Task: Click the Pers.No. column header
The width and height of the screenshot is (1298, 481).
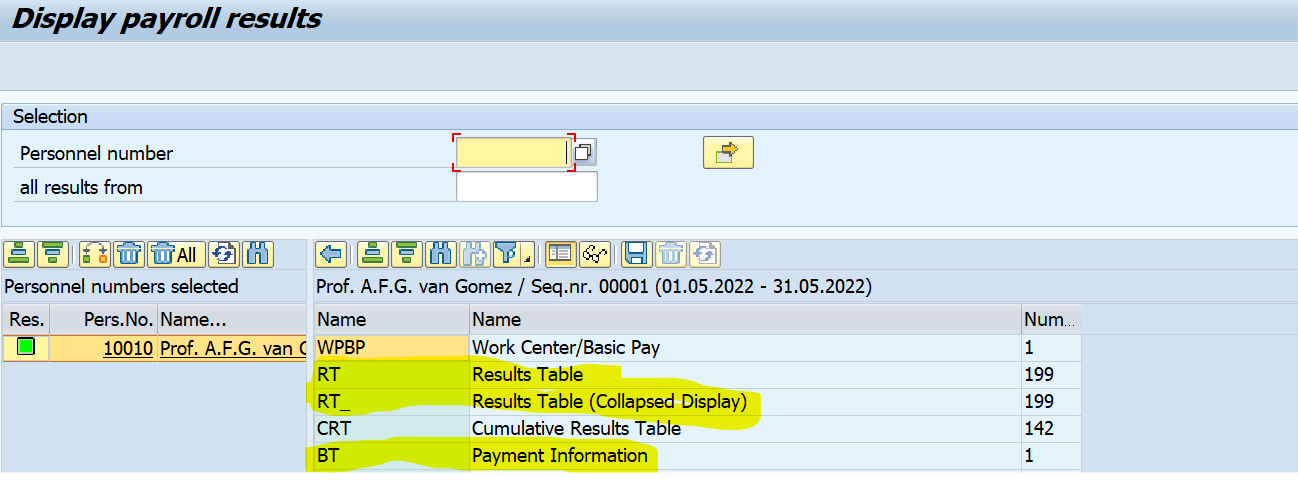Action: click(x=103, y=320)
